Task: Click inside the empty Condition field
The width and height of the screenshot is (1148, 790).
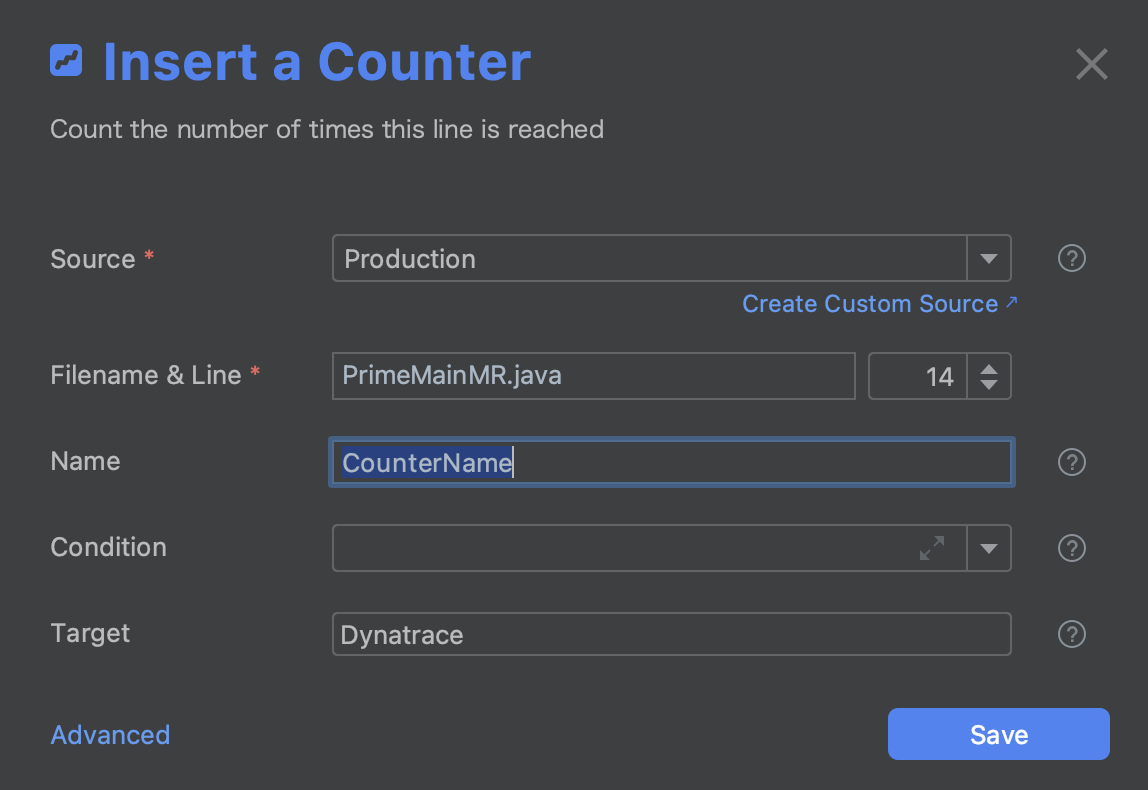Action: click(620, 548)
